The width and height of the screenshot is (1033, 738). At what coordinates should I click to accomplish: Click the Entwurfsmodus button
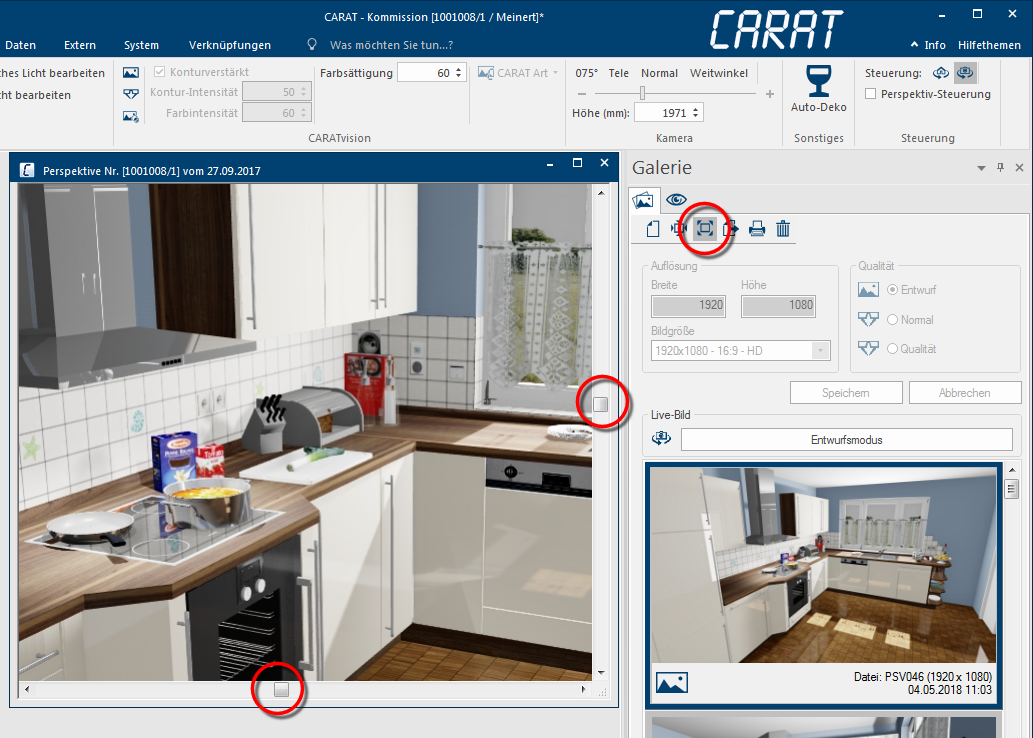pos(846,440)
